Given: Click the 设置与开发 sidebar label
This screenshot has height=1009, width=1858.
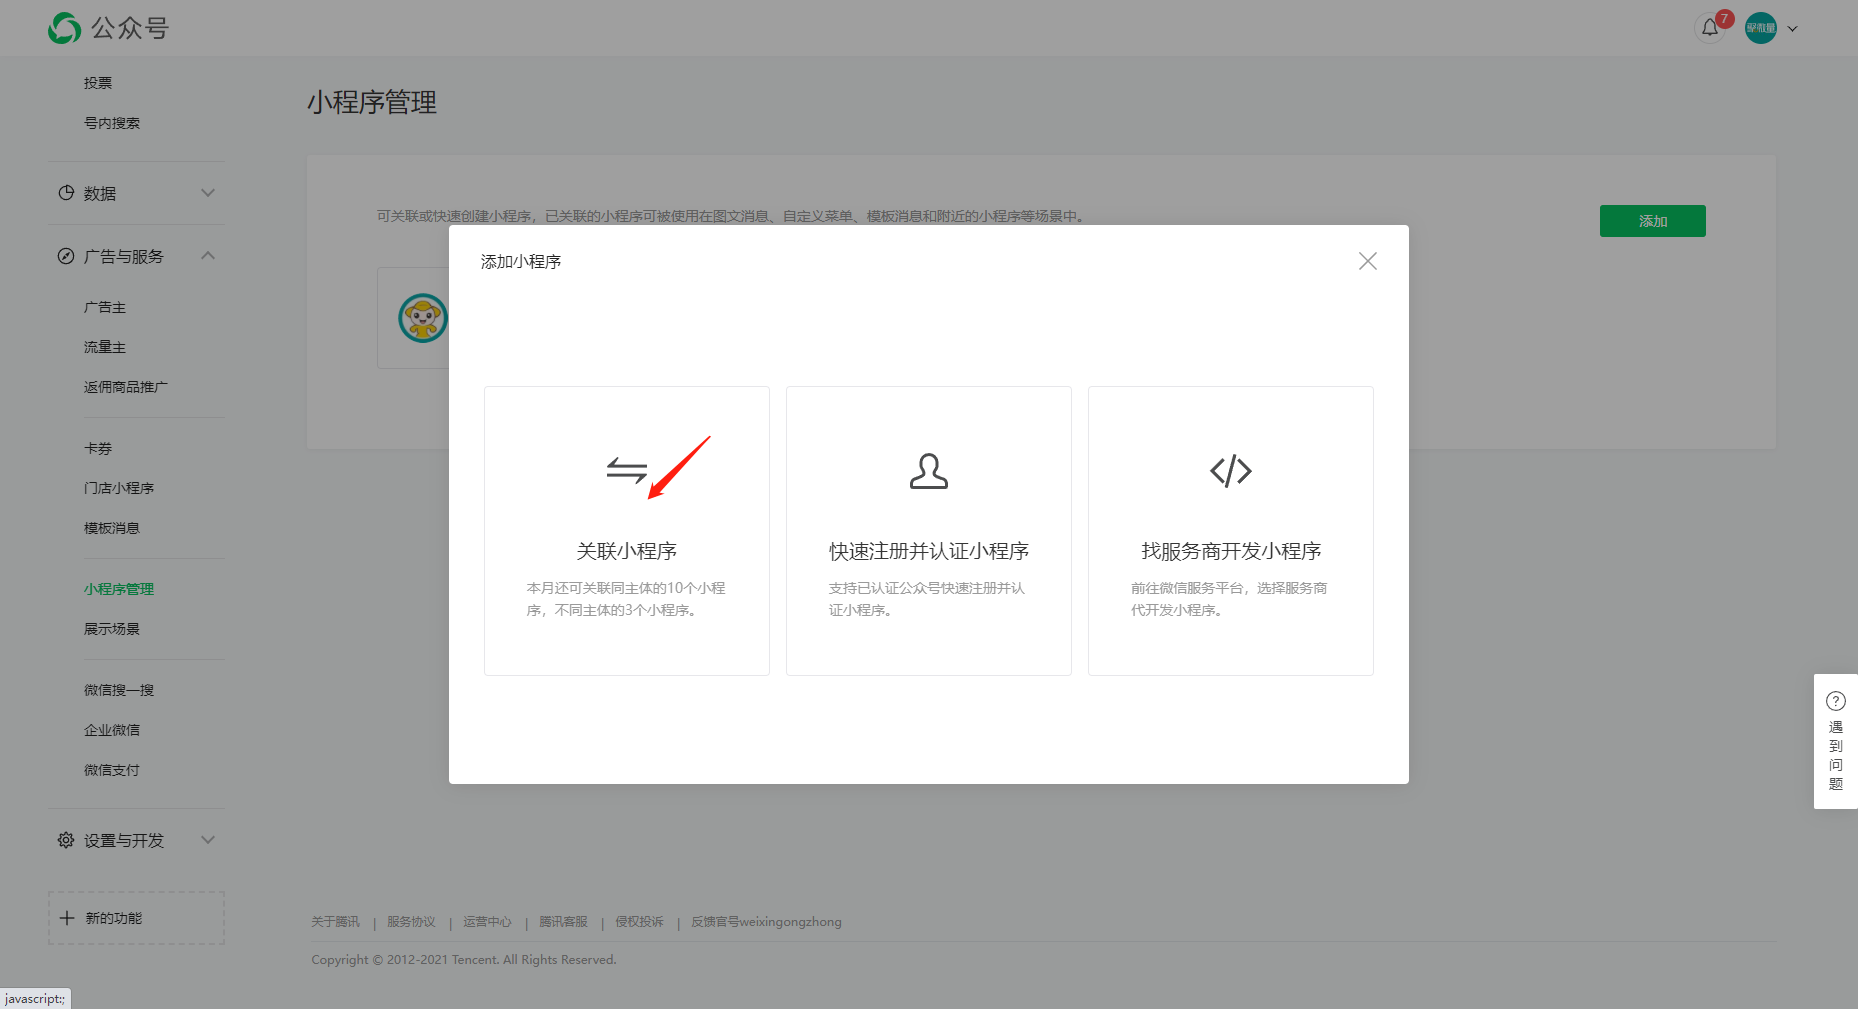Looking at the screenshot, I should [124, 840].
